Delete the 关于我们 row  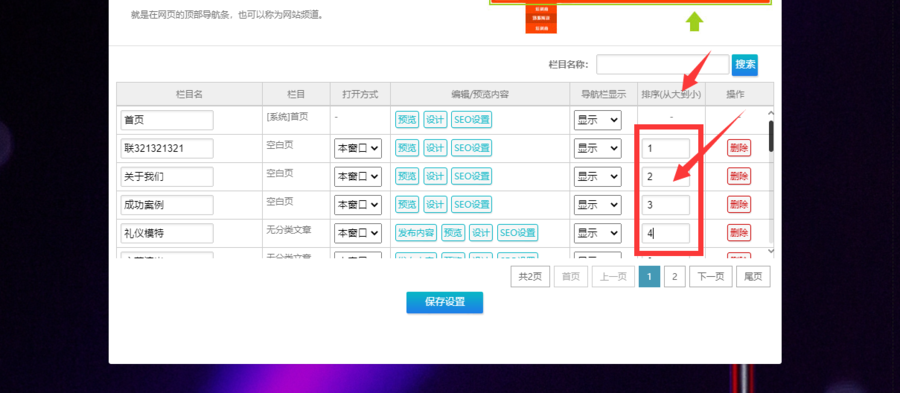[x=739, y=176]
